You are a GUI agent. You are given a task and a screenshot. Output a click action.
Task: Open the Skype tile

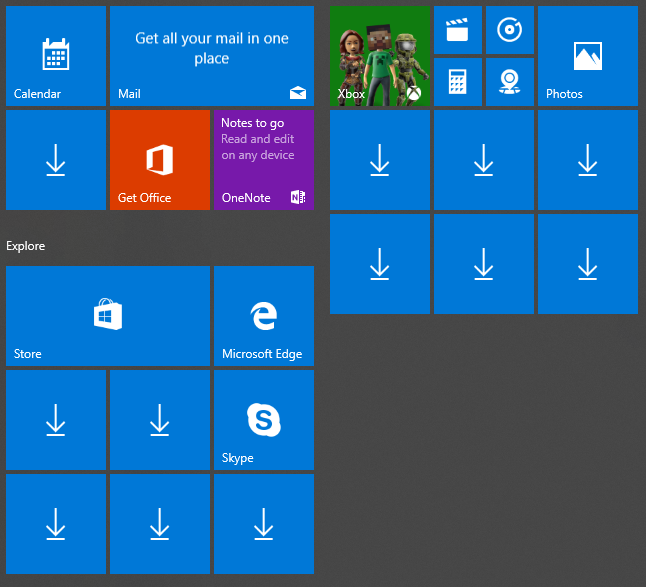(264, 420)
